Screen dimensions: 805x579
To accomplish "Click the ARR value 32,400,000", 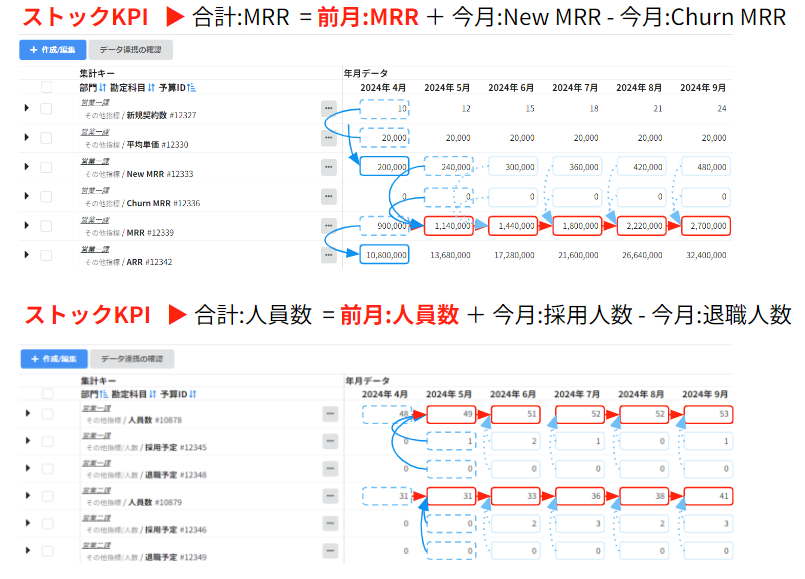I will [x=706, y=255].
